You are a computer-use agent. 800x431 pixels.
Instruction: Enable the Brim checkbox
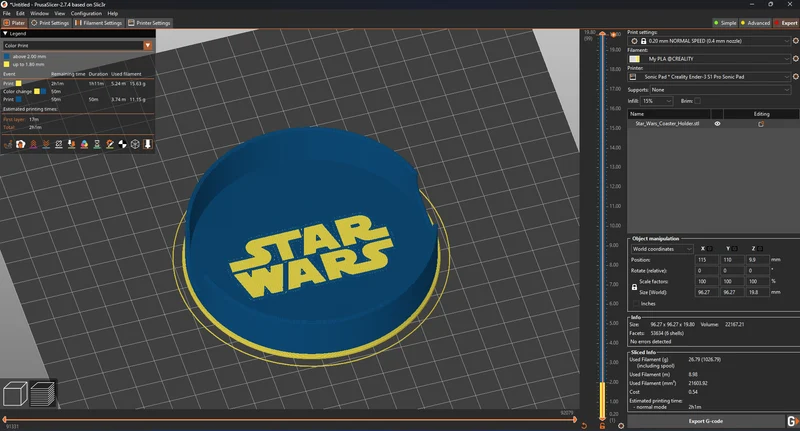(x=697, y=101)
